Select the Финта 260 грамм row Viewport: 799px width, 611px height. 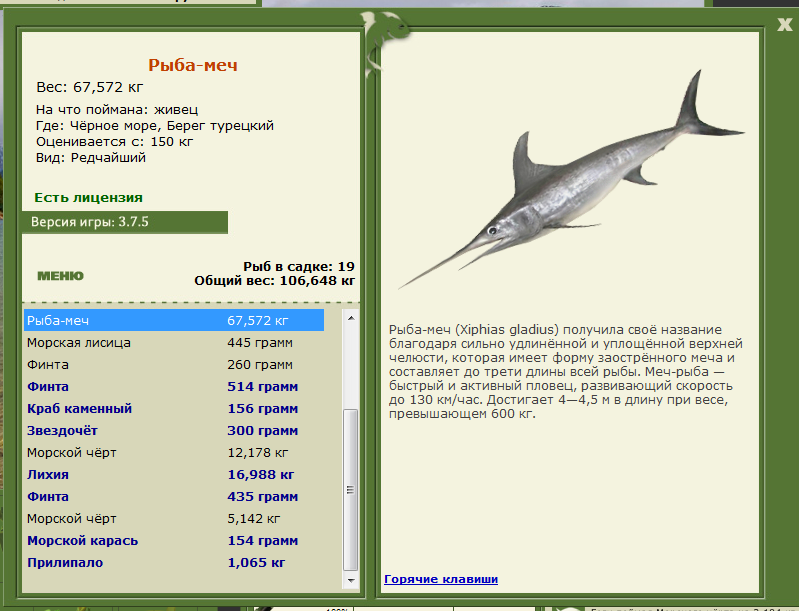point(174,364)
